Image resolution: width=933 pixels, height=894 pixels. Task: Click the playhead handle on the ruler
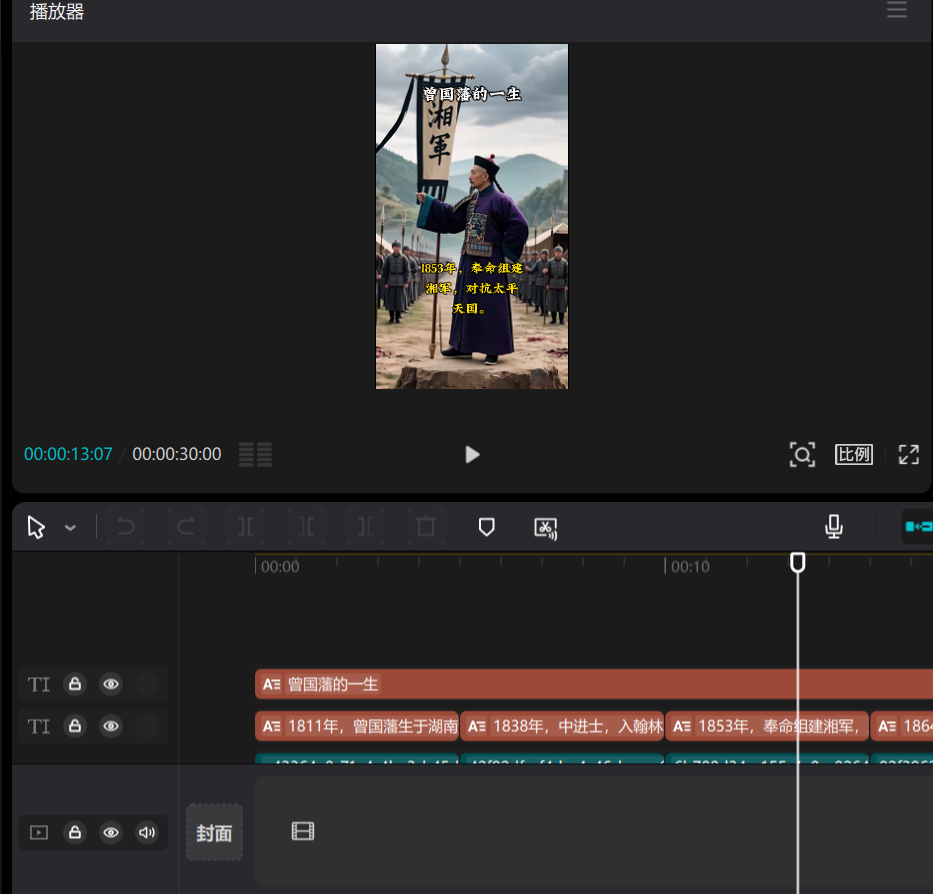797,562
